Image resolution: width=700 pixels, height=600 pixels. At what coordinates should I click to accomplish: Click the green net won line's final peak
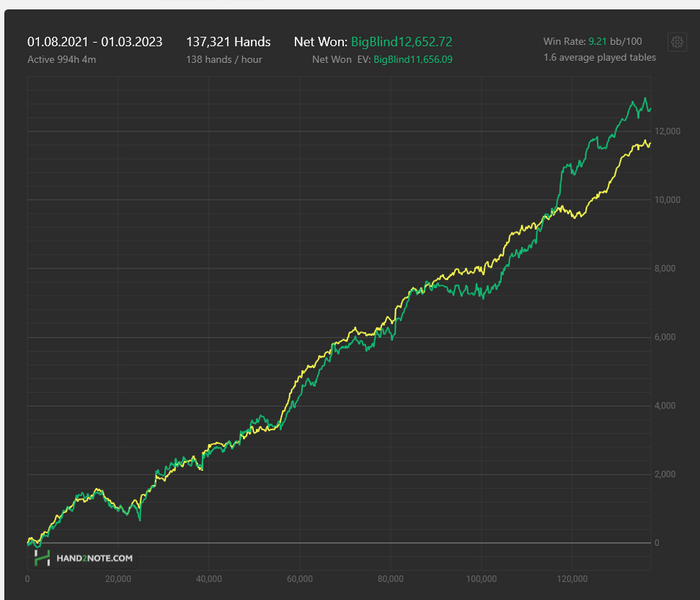click(645, 98)
